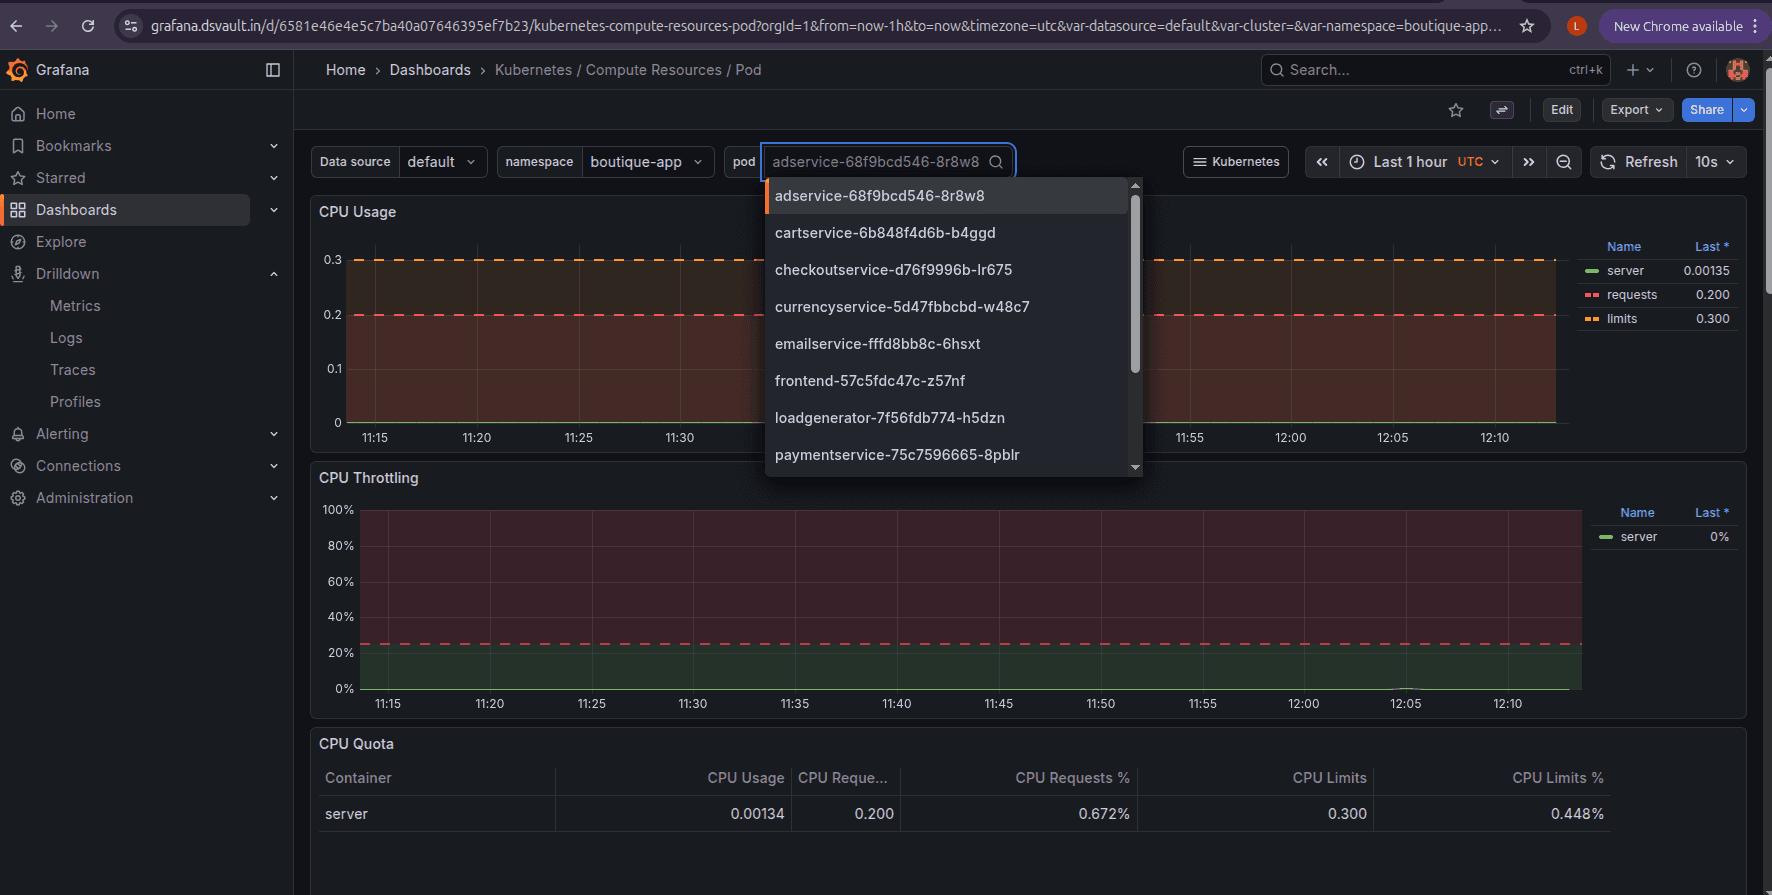Open the Data source default dropdown
The width and height of the screenshot is (1772, 895).
point(443,162)
